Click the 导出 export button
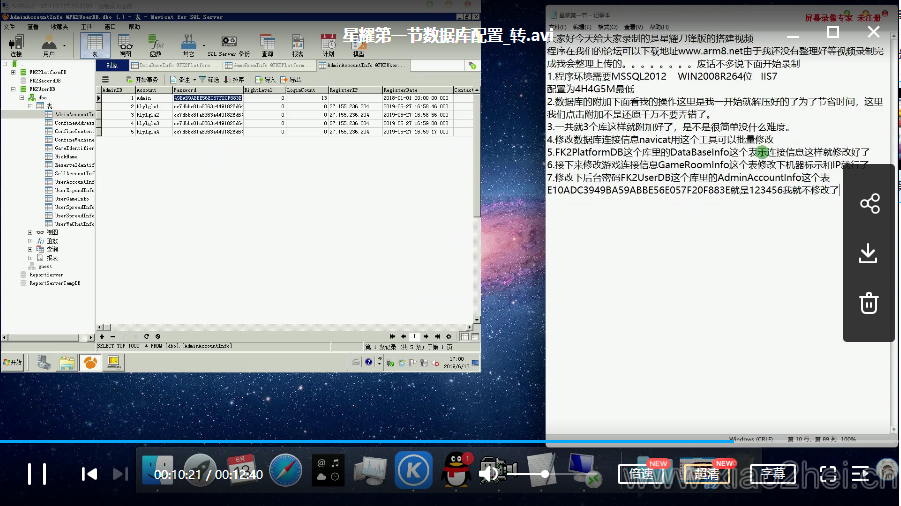Image resolution: width=901 pixels, height=506 pixels. tap(291, 79)
